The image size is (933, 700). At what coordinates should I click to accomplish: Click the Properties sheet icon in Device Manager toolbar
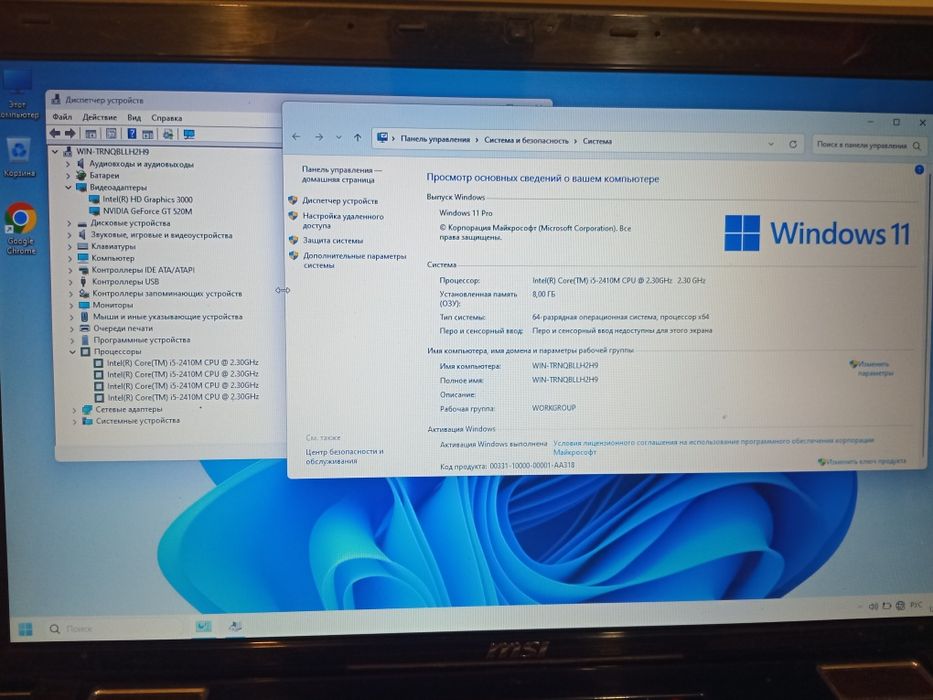pos(111,134)
